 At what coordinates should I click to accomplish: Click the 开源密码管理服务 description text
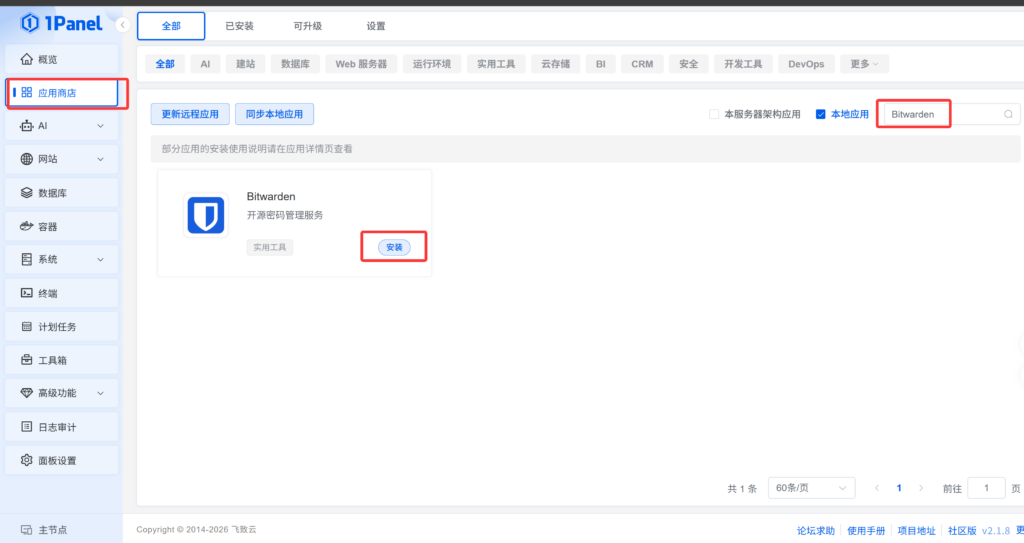[x=285, y=215]
